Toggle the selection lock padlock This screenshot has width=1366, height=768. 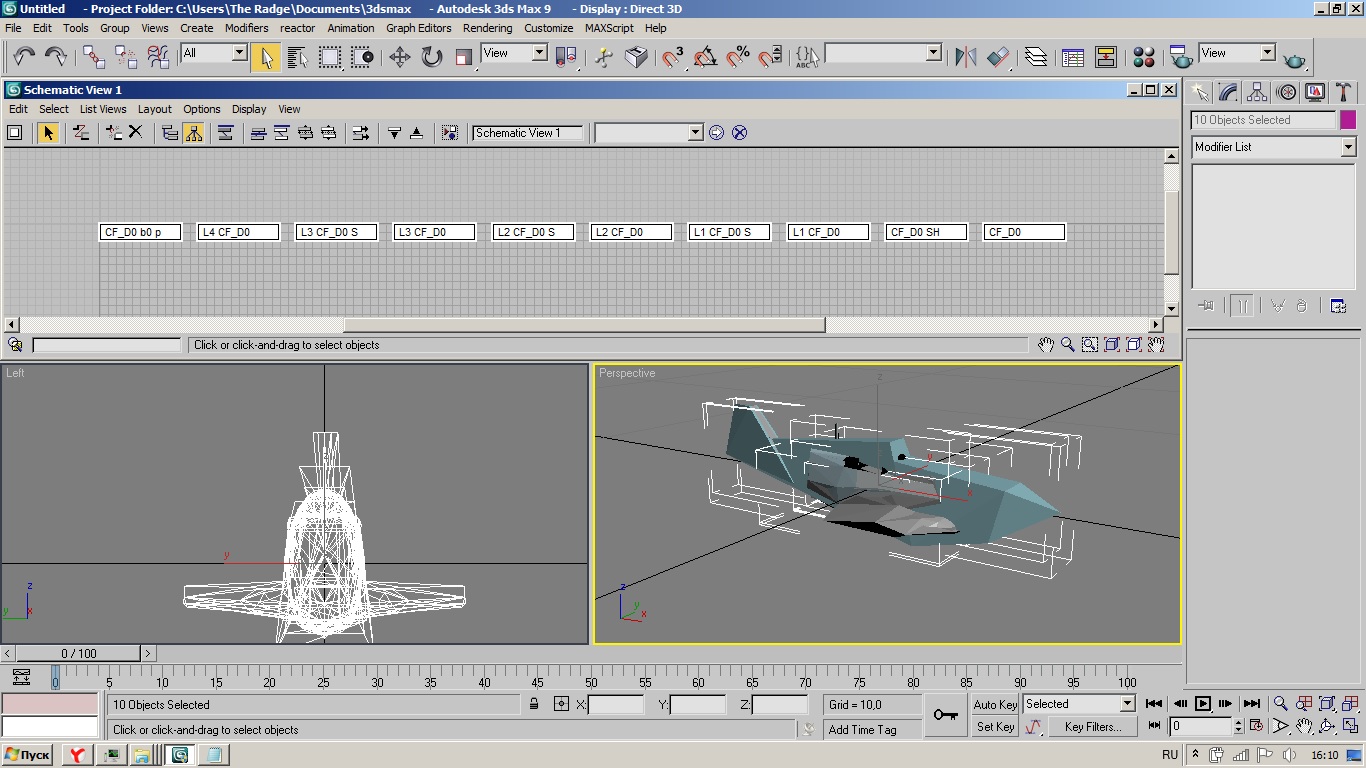click(534, 704)
